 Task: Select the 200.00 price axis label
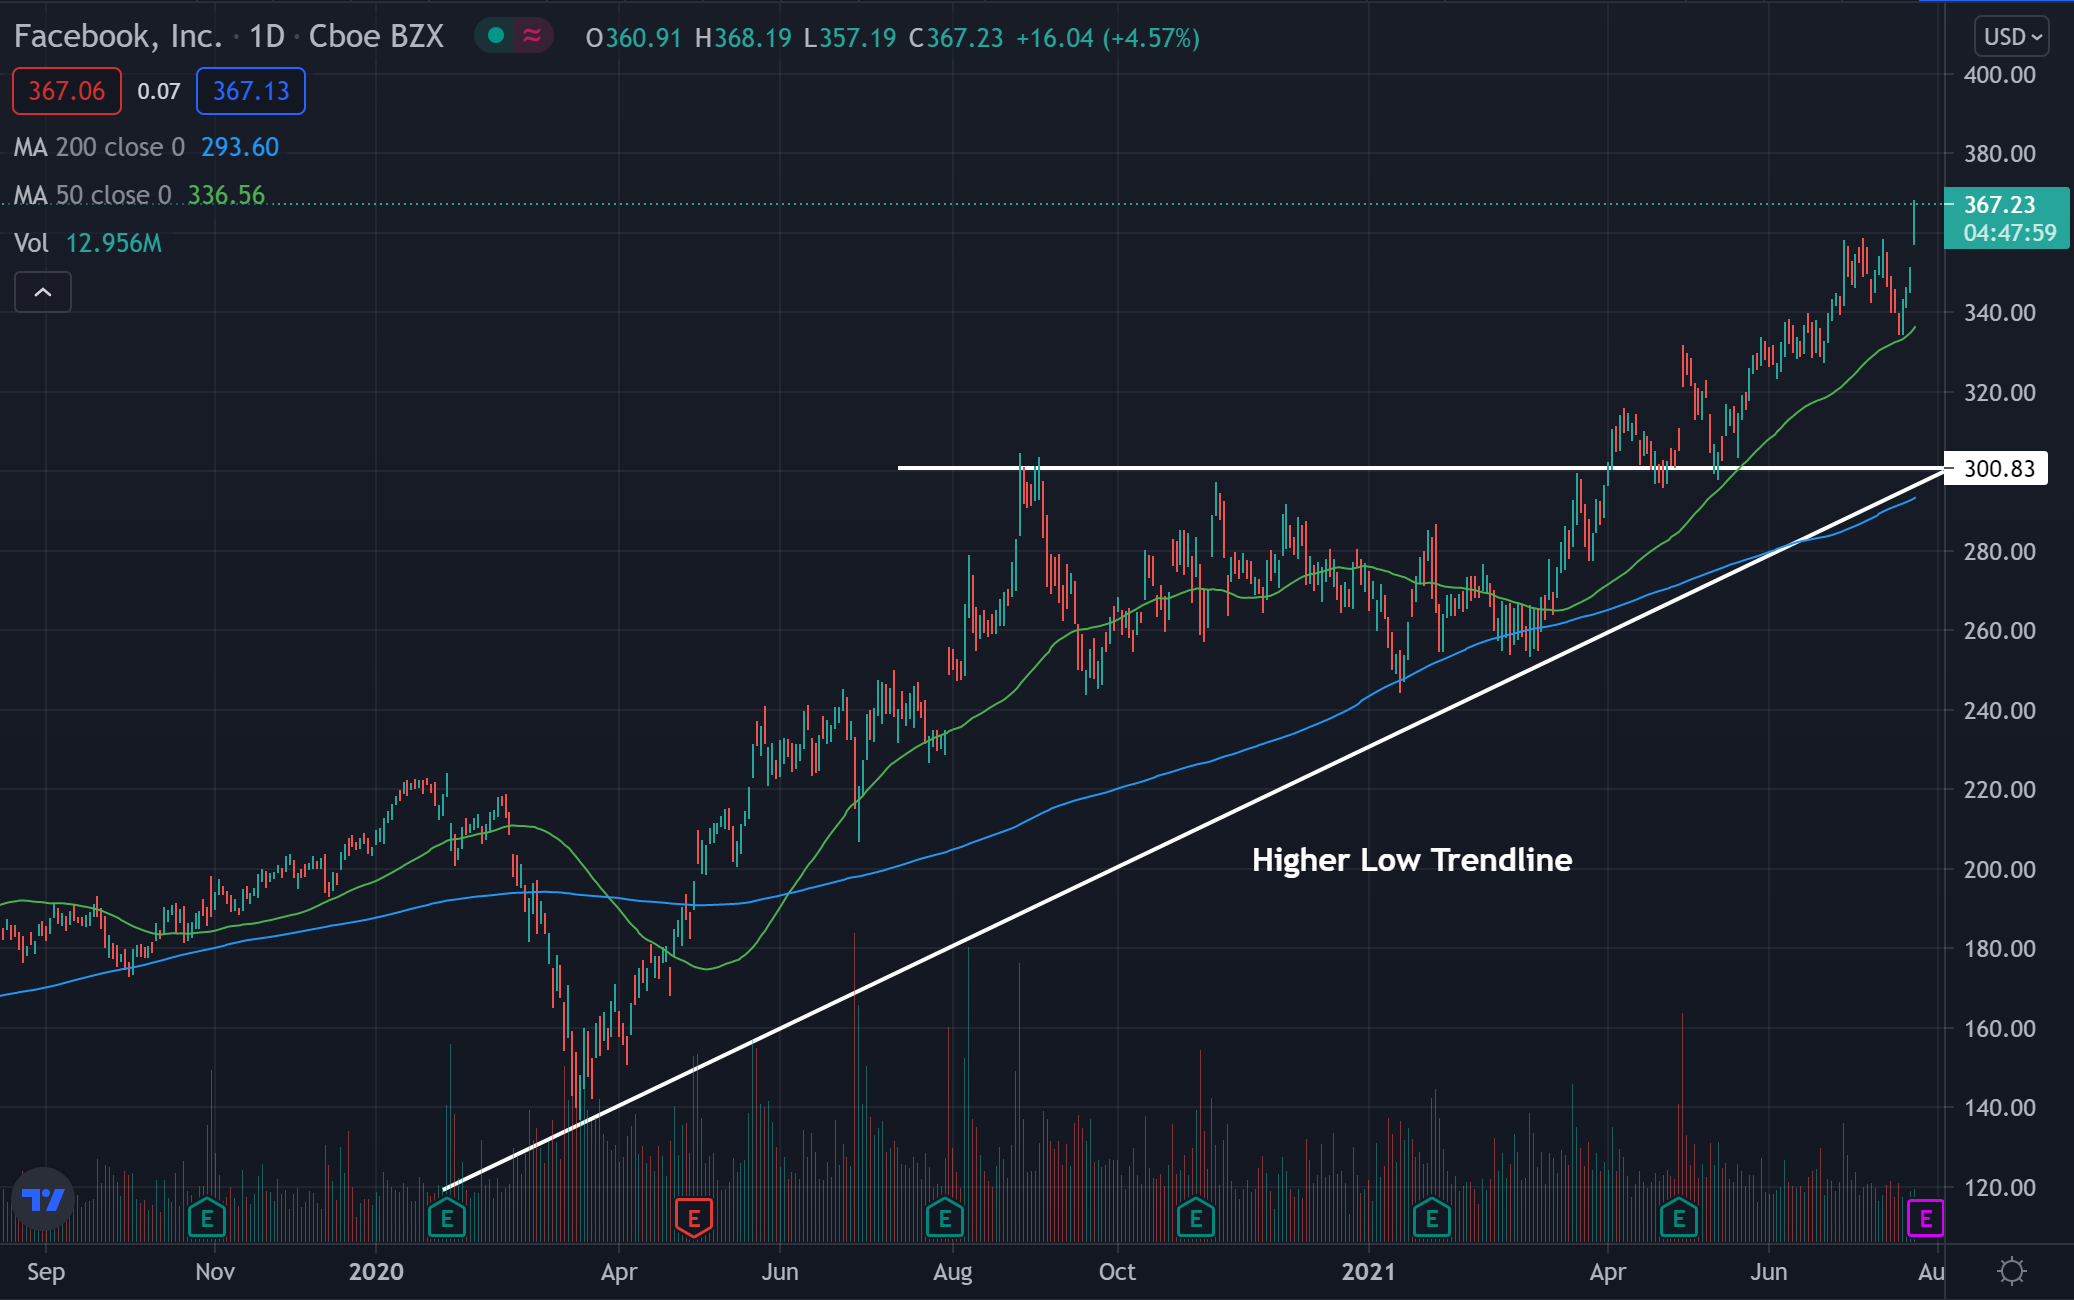click(1999, 869)
